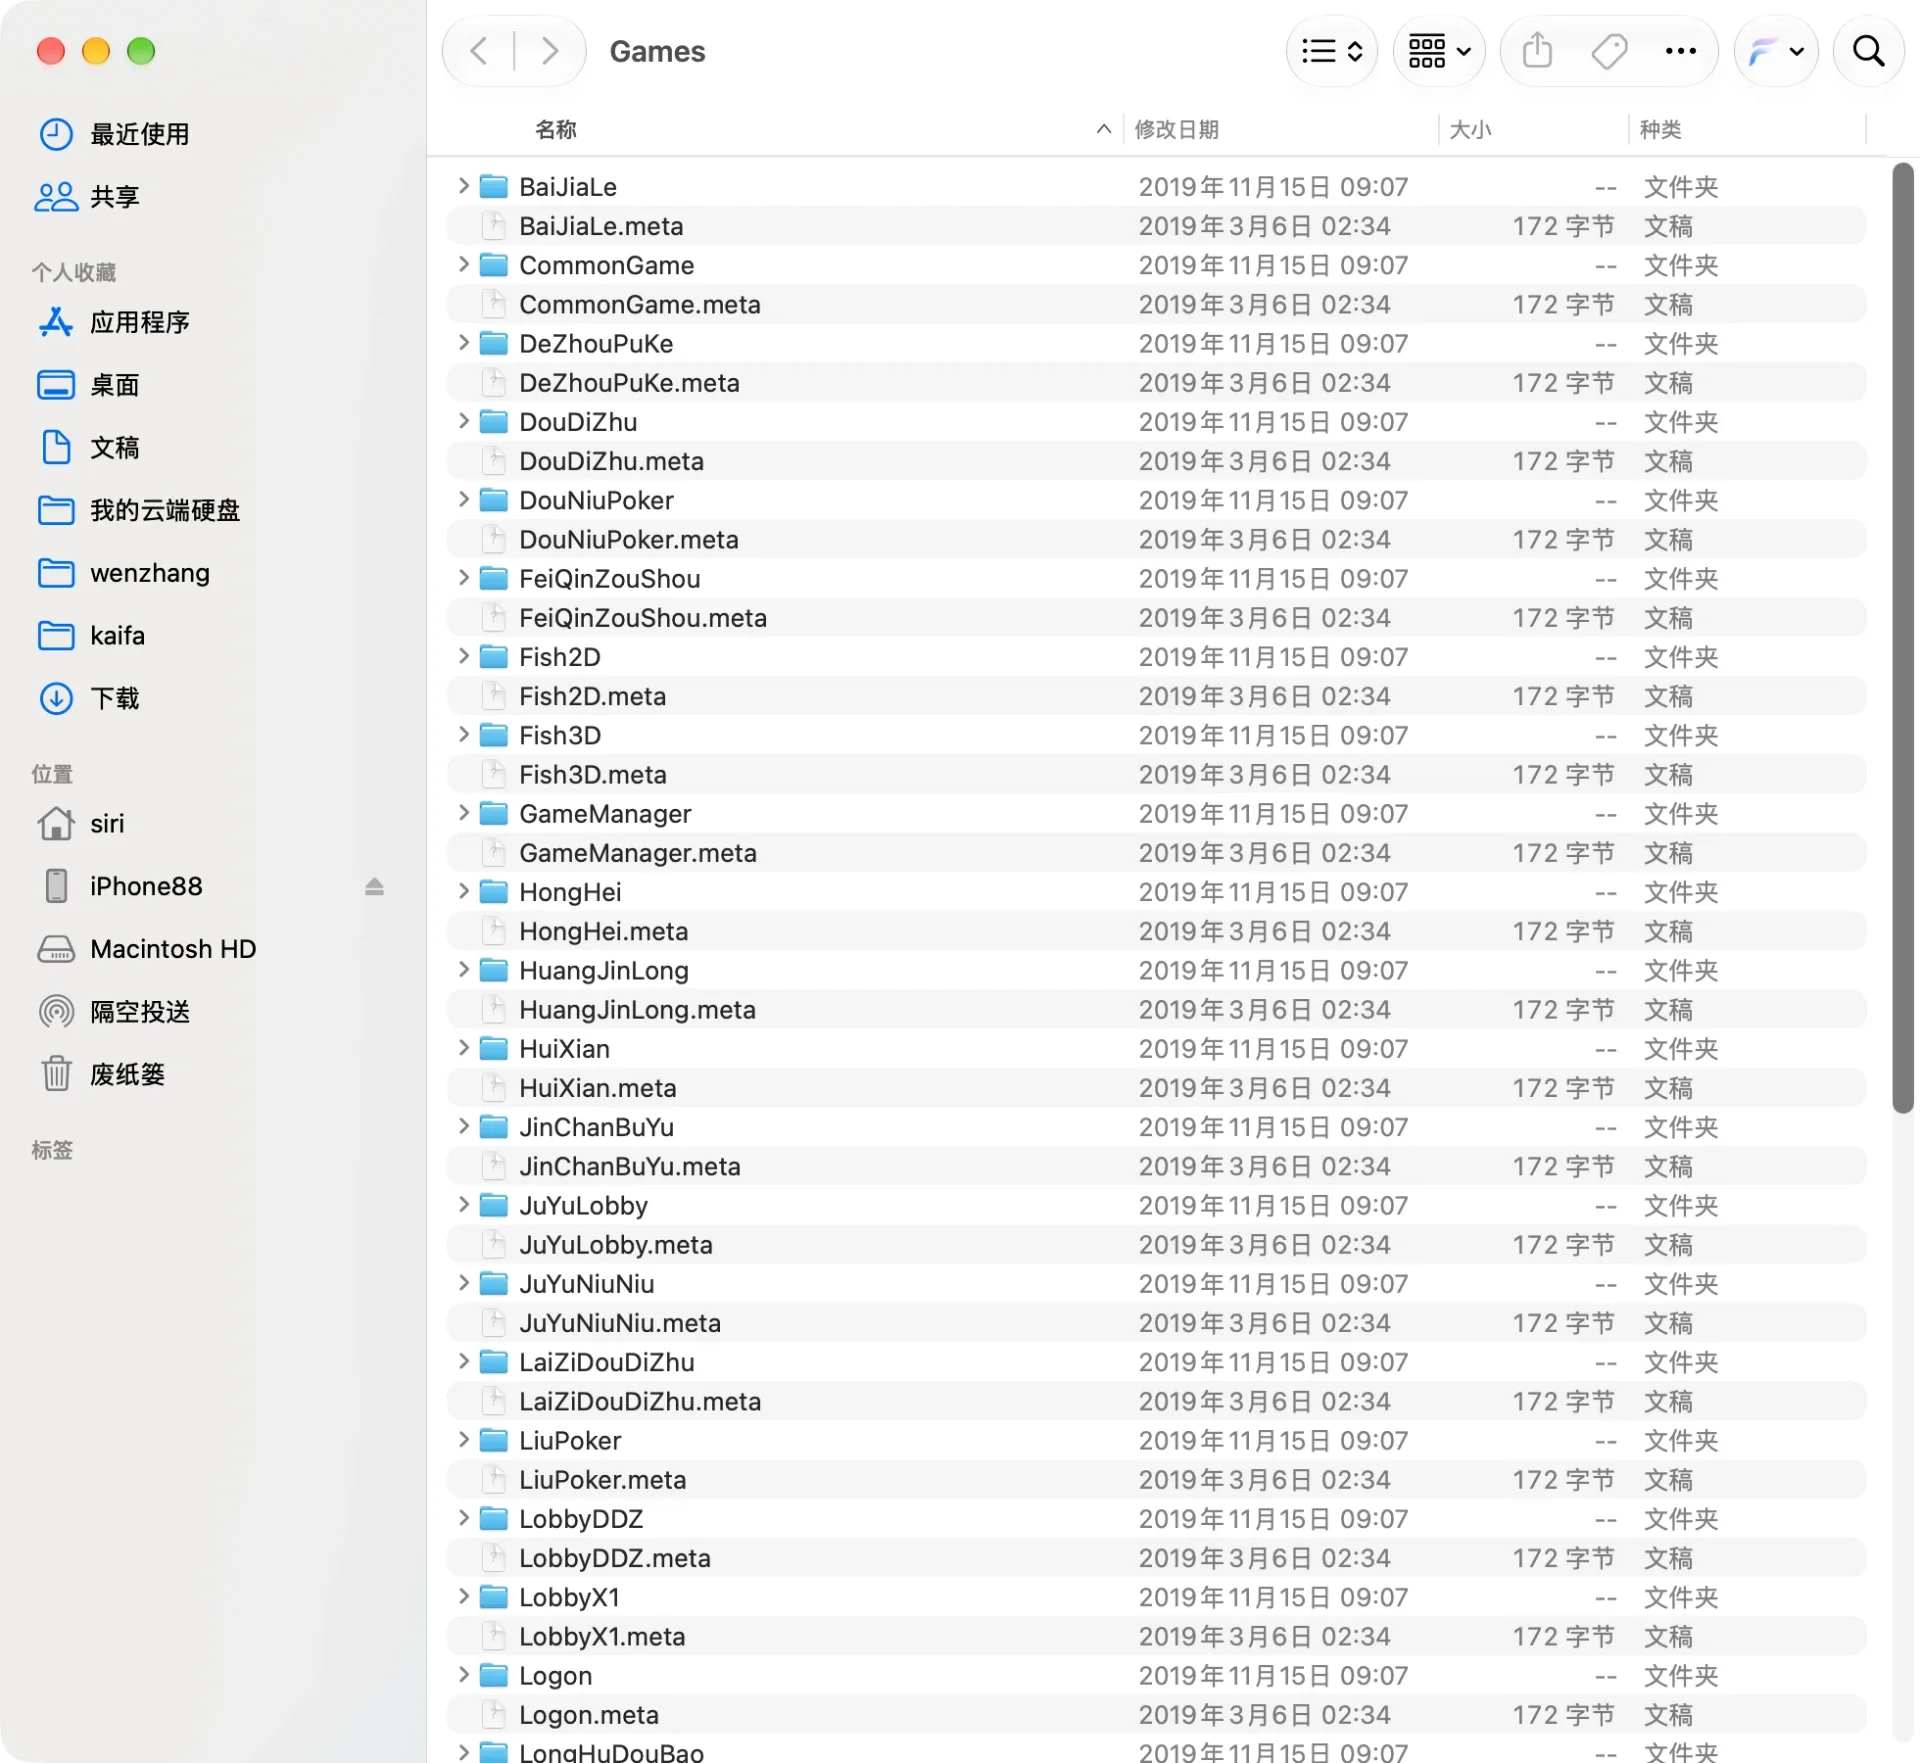Viewport: 1920px width, 1763px height.
Task: Select the LobbyX1 folder row
Action: [1157, 1598]
